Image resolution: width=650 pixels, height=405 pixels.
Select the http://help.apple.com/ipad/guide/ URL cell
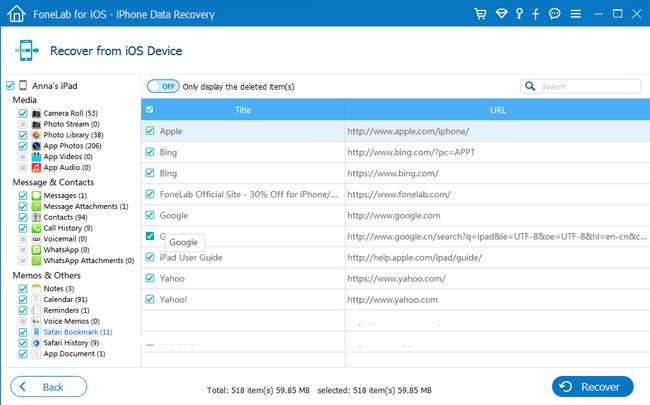point(497,257)
